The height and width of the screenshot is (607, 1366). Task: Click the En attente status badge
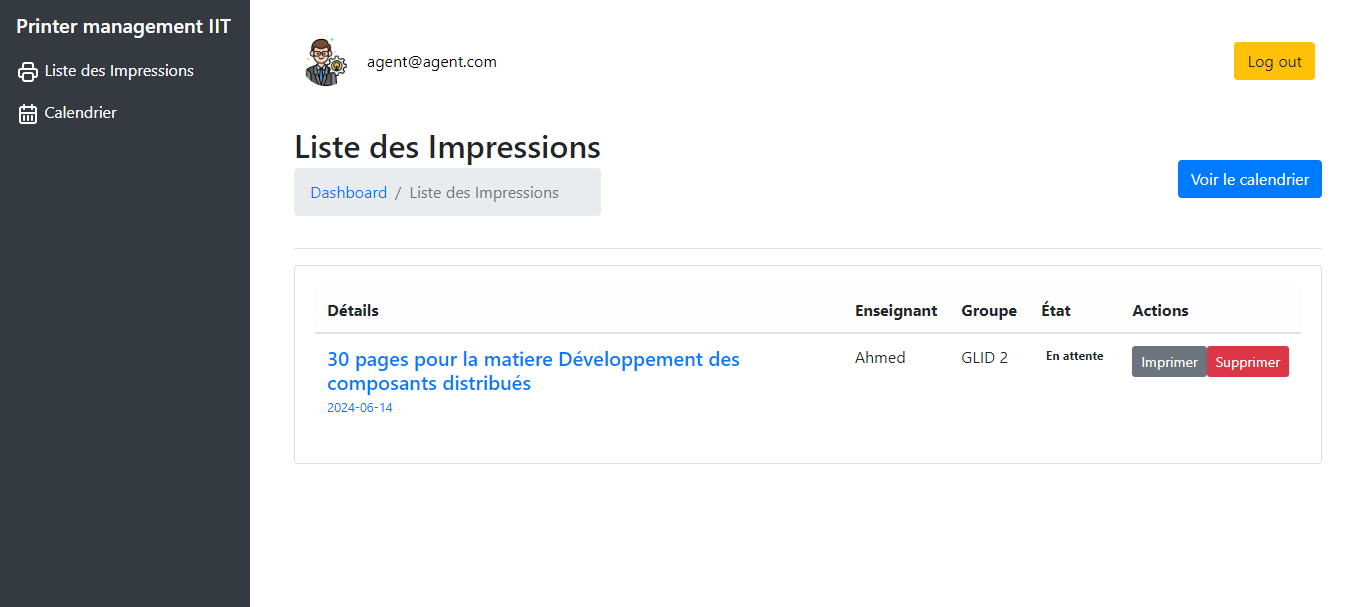click(1074, 356)
